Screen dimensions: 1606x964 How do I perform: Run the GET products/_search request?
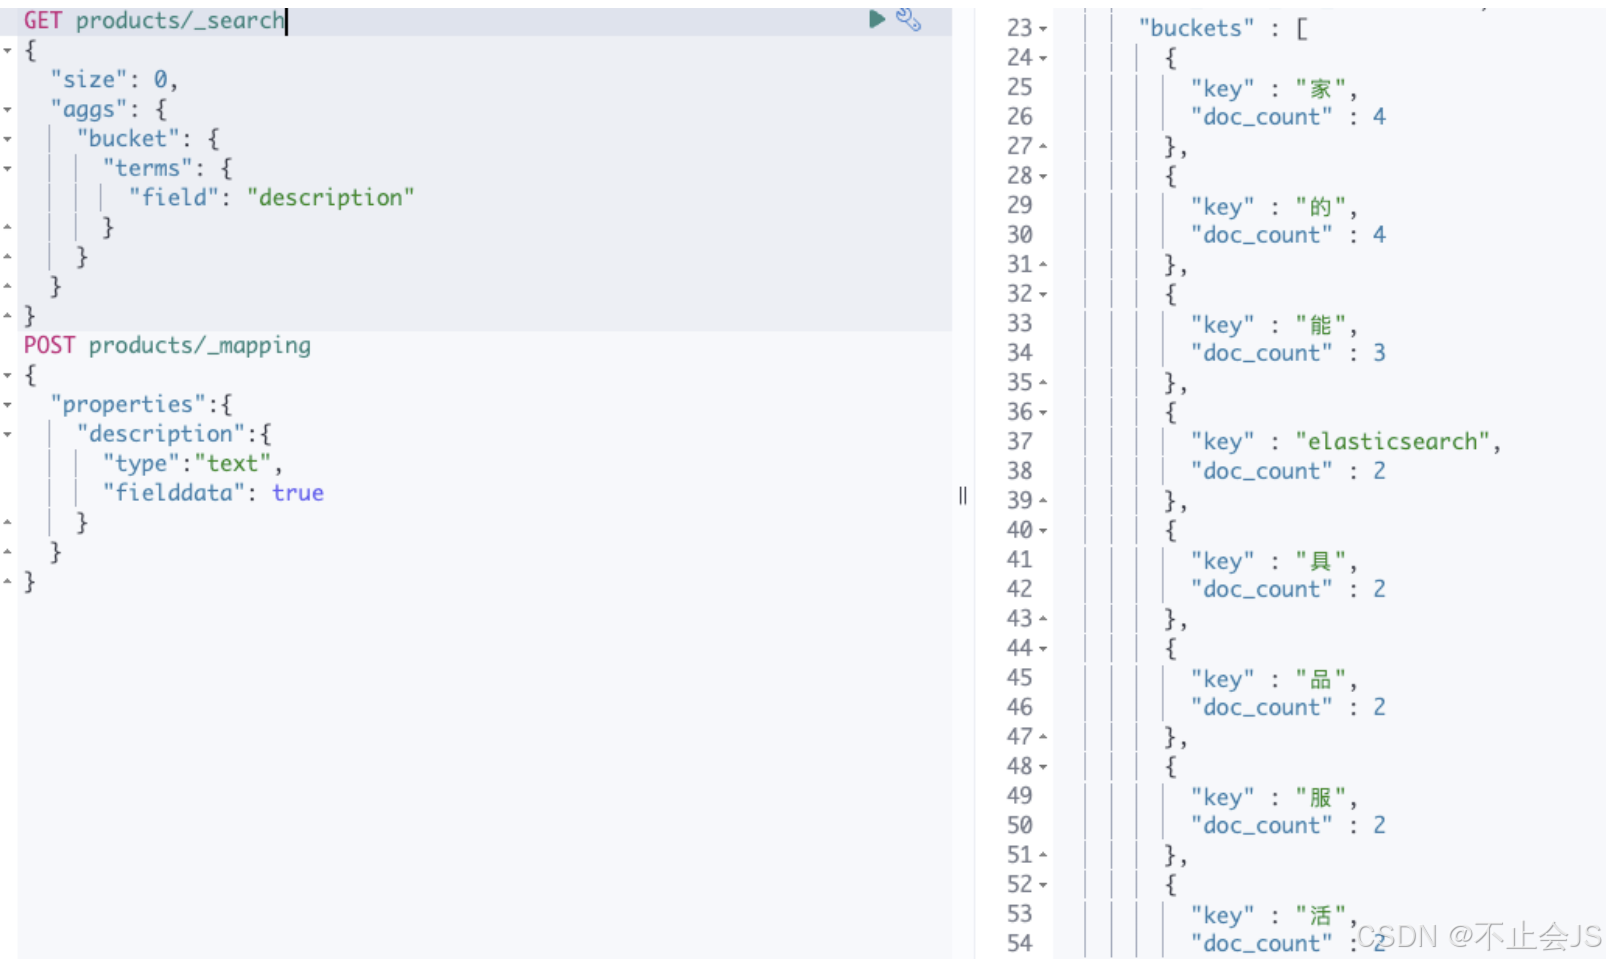877,19
